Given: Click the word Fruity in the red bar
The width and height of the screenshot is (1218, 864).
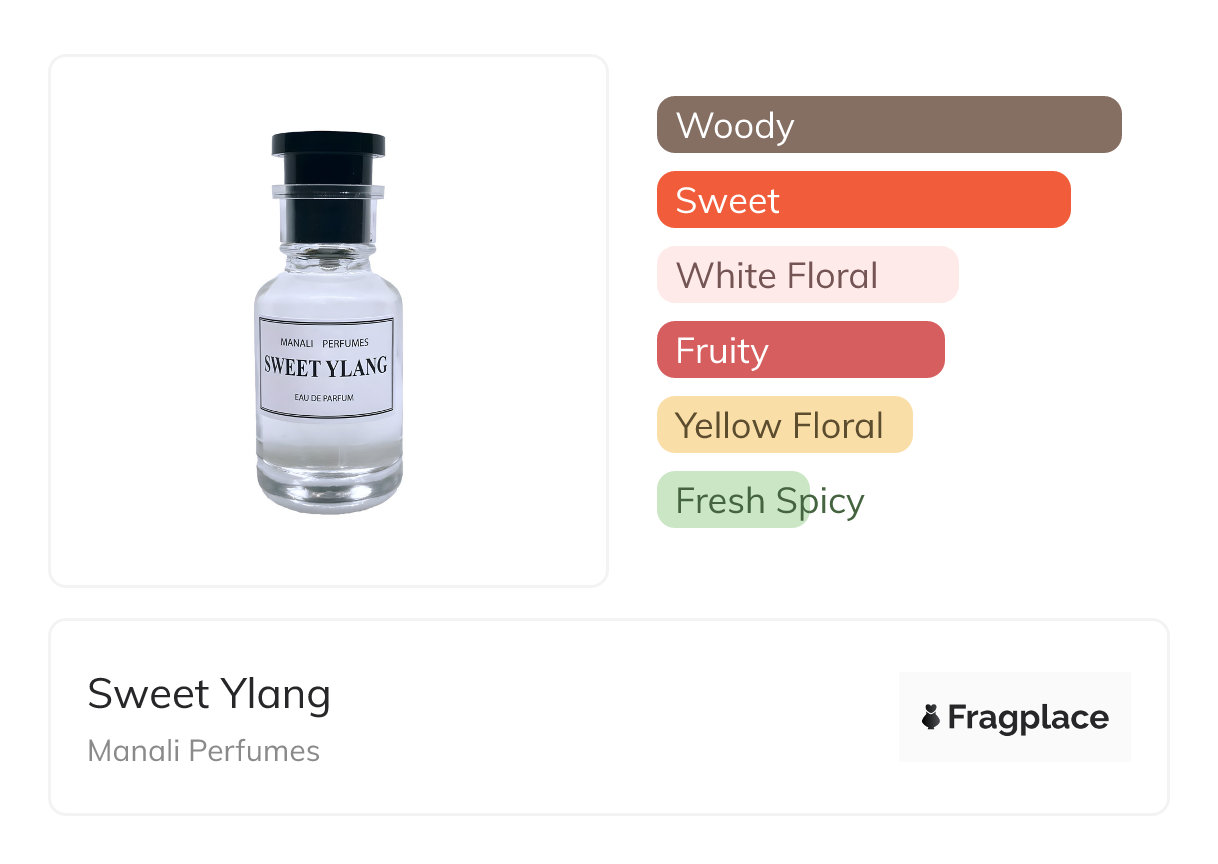Looking at the screenshot, I should tap(722, 351).
